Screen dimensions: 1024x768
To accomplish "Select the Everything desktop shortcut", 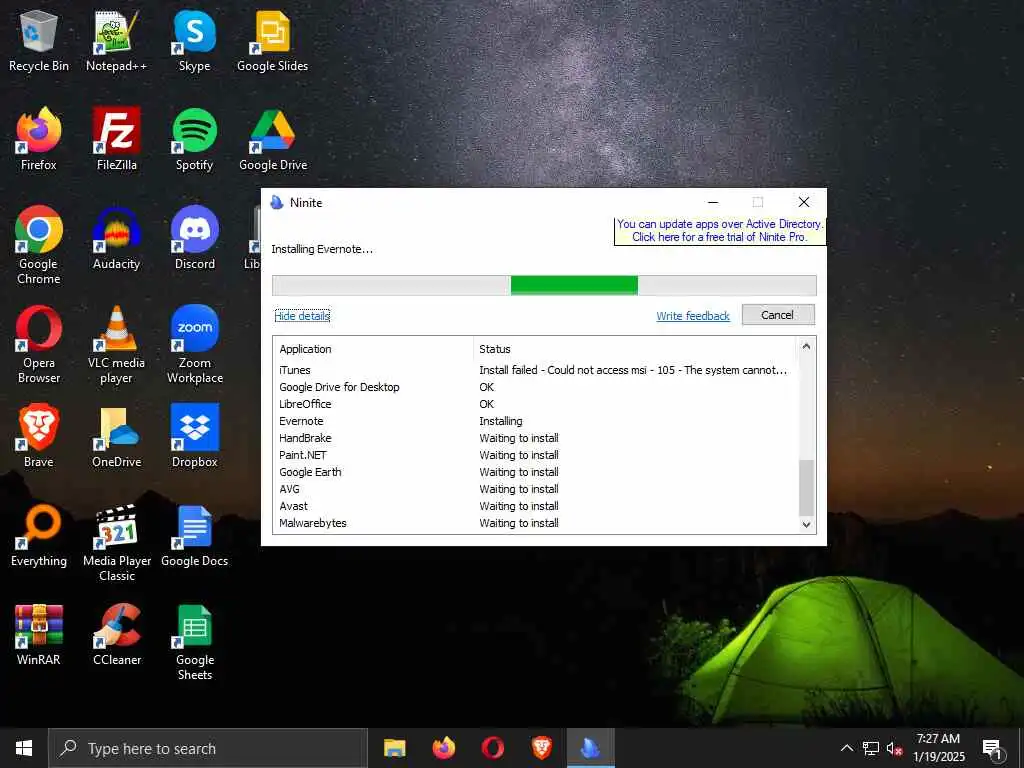I will point(39,536).
